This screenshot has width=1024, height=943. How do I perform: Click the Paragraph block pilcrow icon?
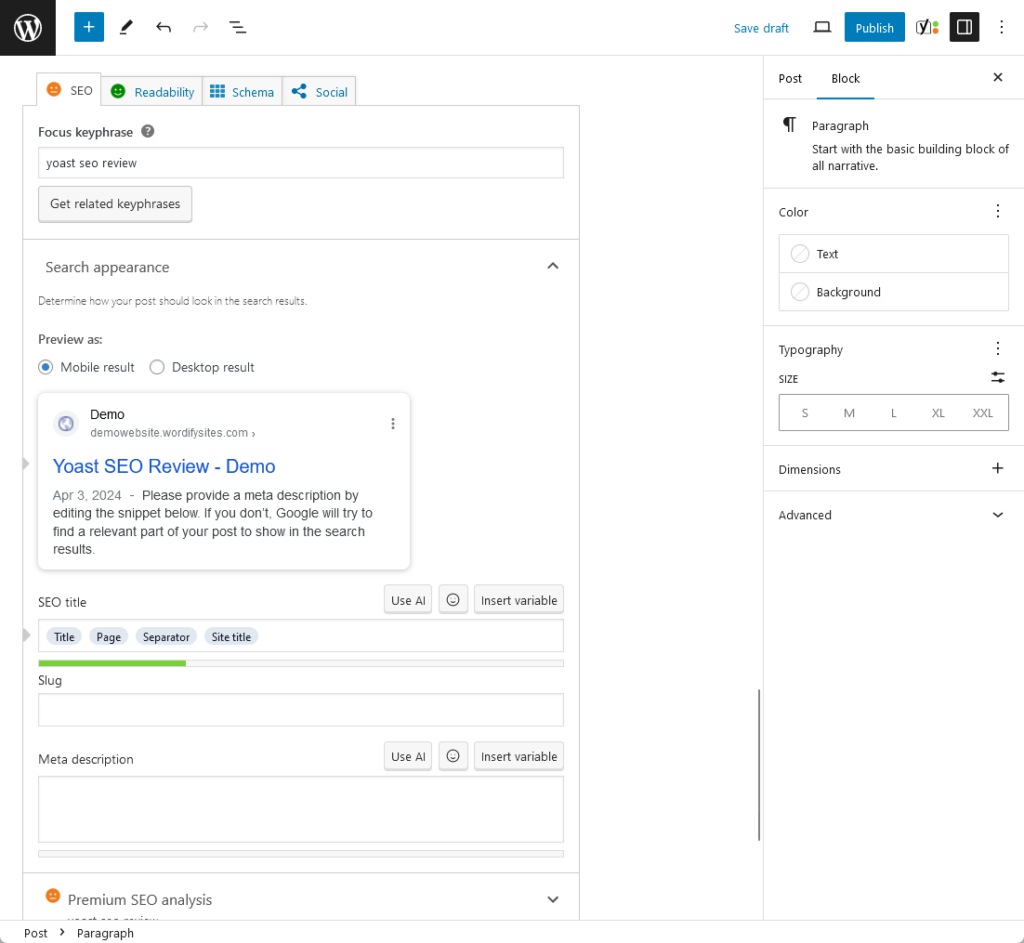click(790, 125)
